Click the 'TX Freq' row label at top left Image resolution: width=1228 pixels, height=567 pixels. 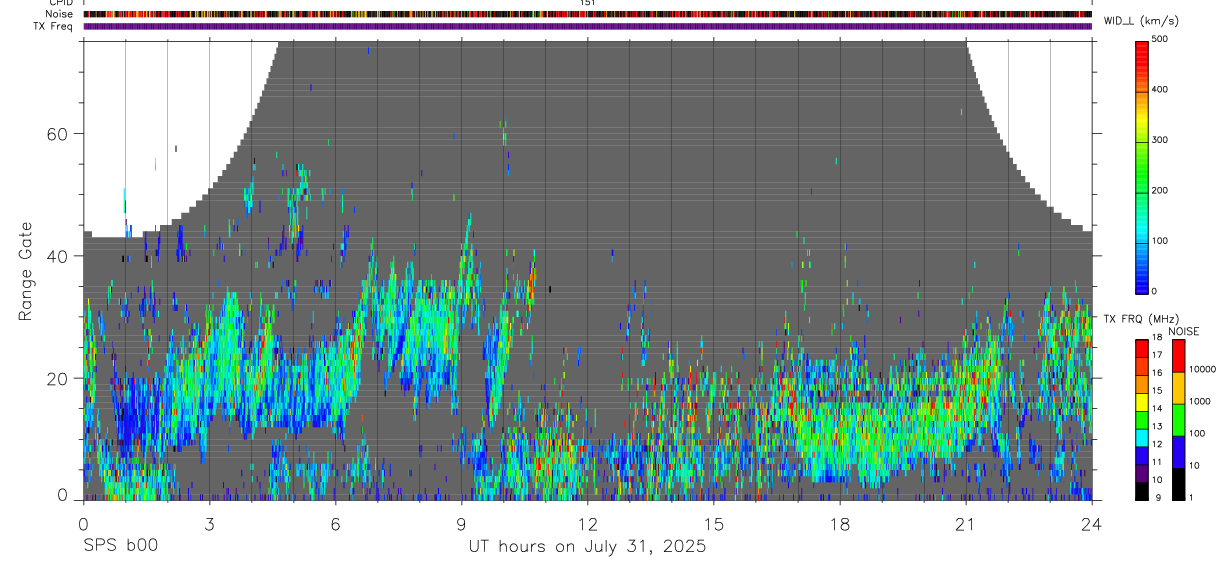[54, 26]
